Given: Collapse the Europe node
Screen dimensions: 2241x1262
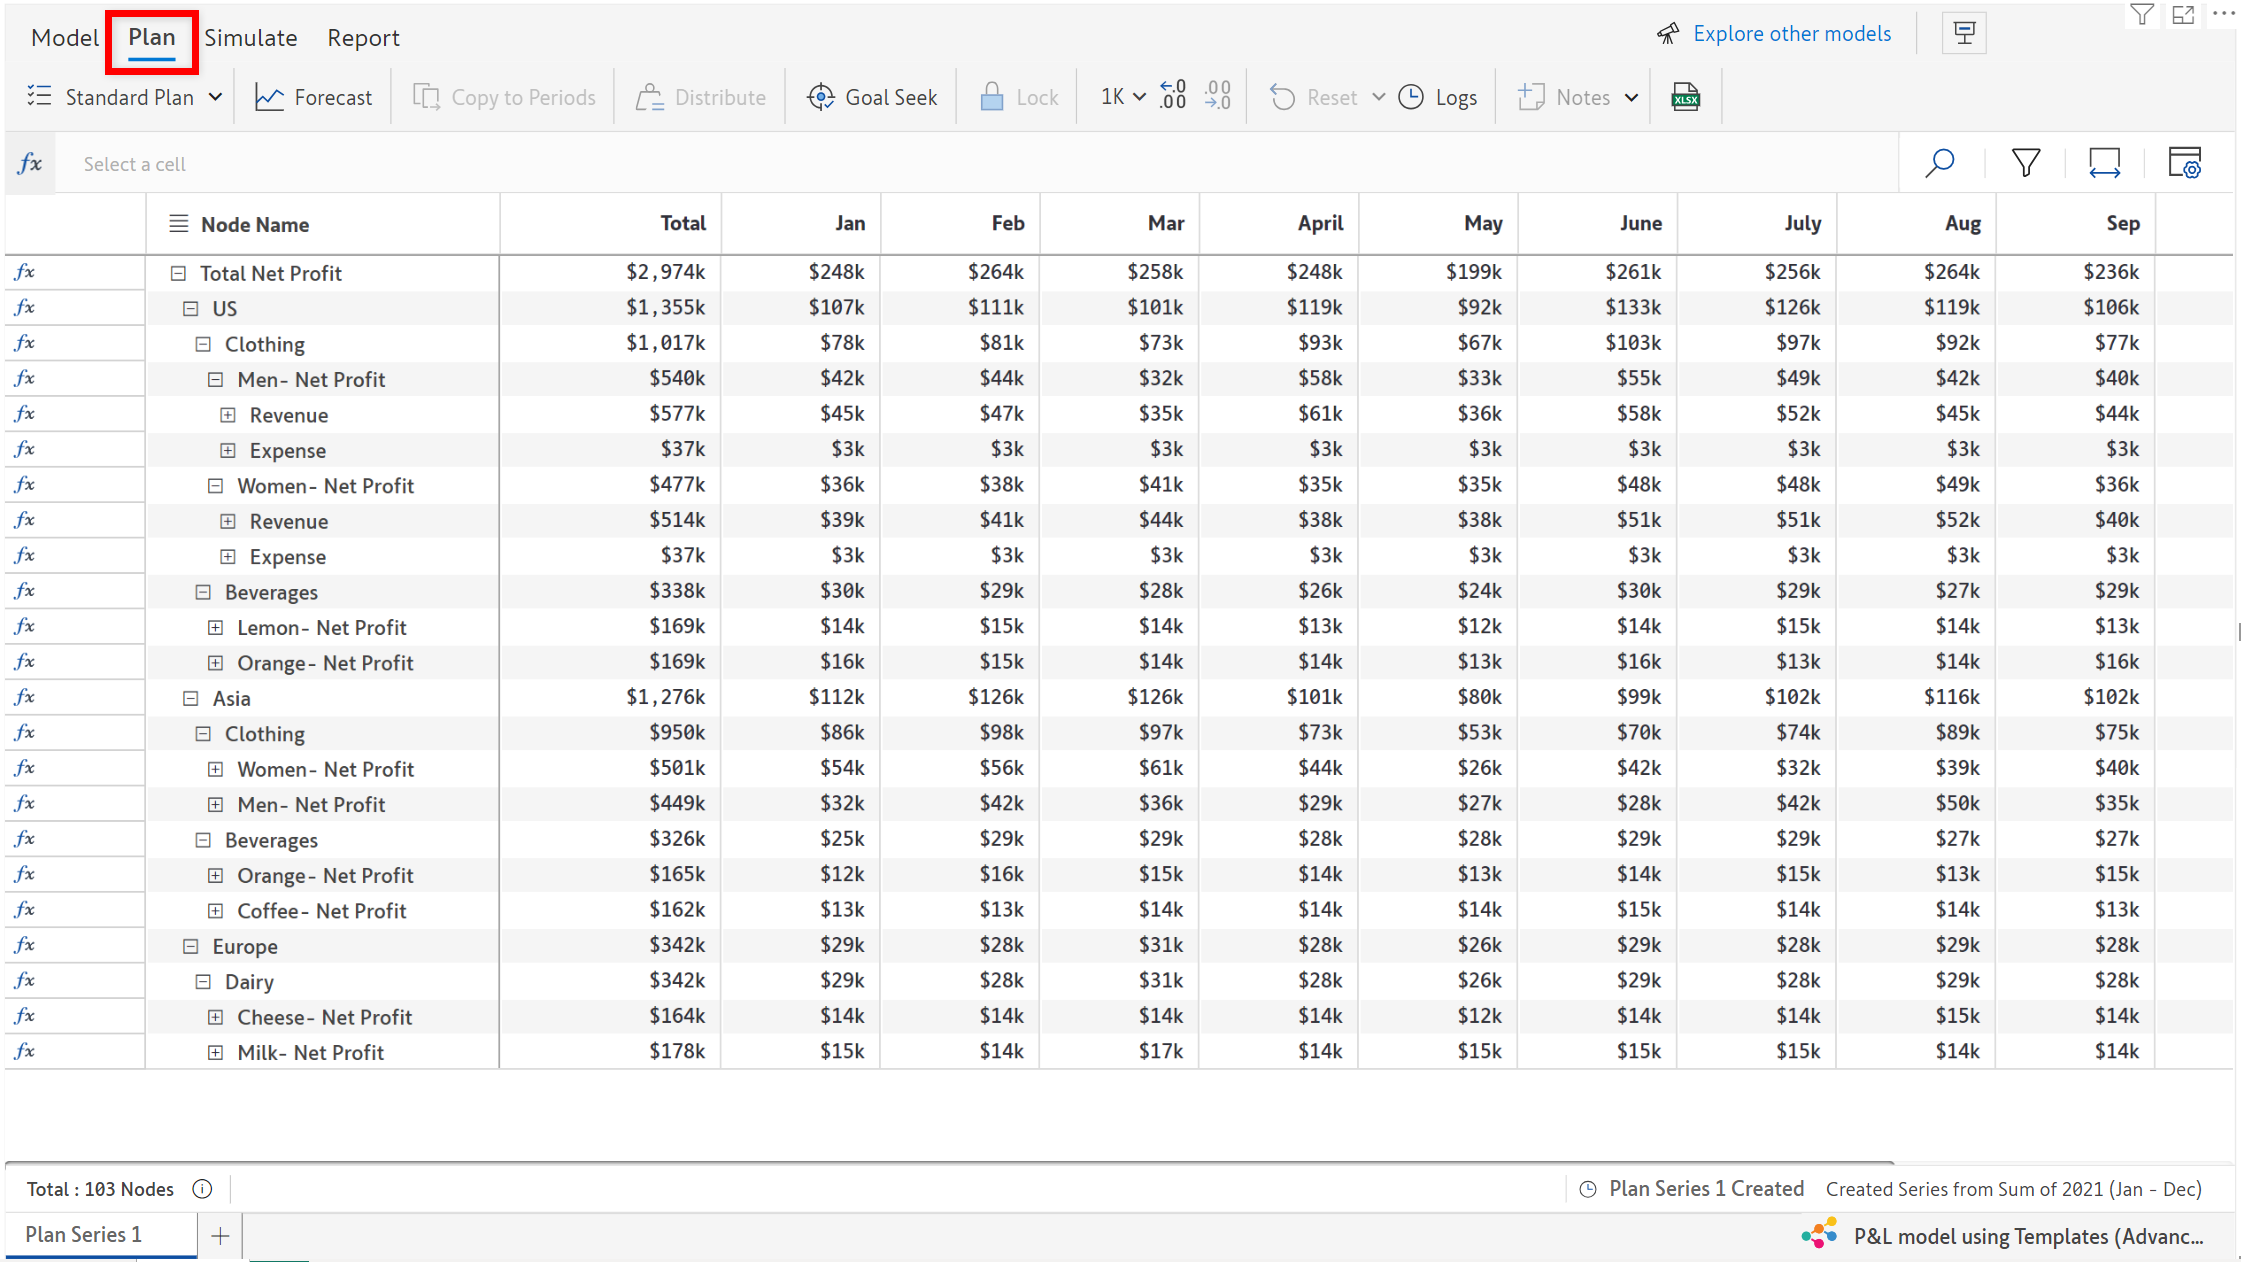Looking at the screenshot, I should (191, 946).
